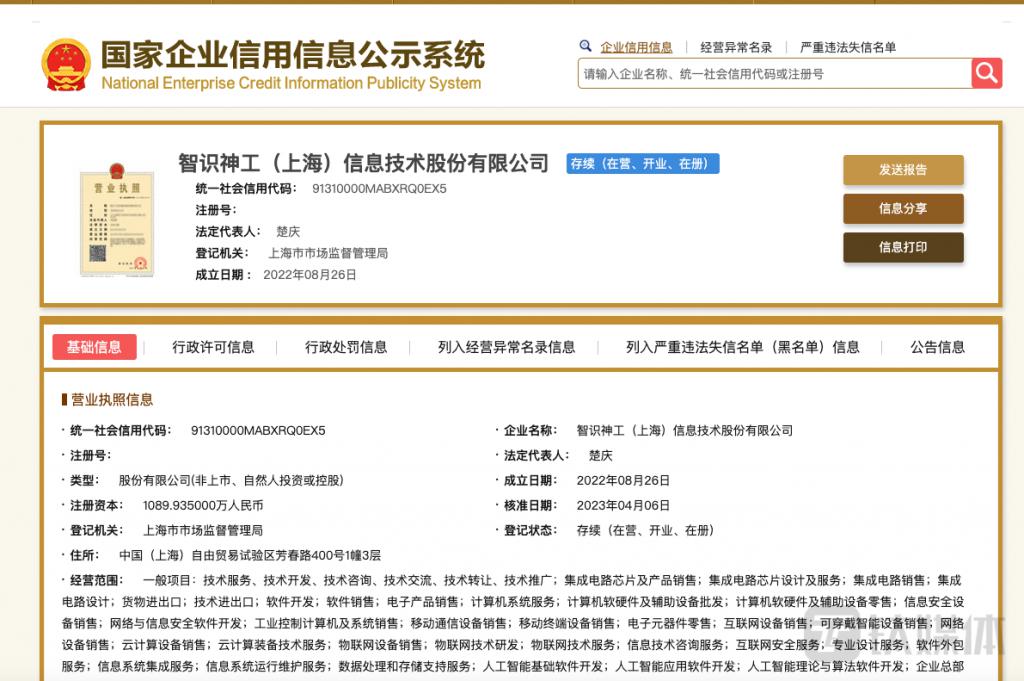
Task: Open the 行政处罚信息 tab
Action: tap(346, 347)
